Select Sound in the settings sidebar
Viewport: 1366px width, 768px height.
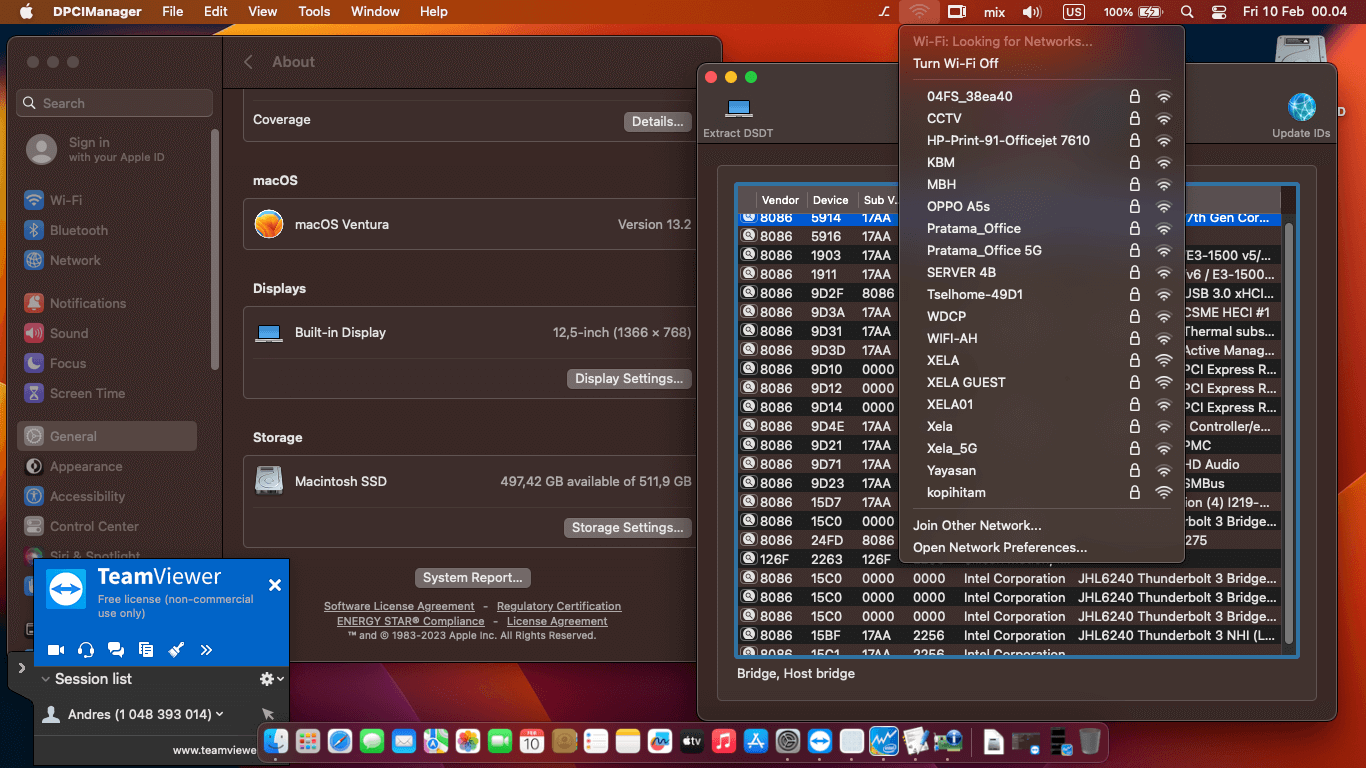click(108, 333)
